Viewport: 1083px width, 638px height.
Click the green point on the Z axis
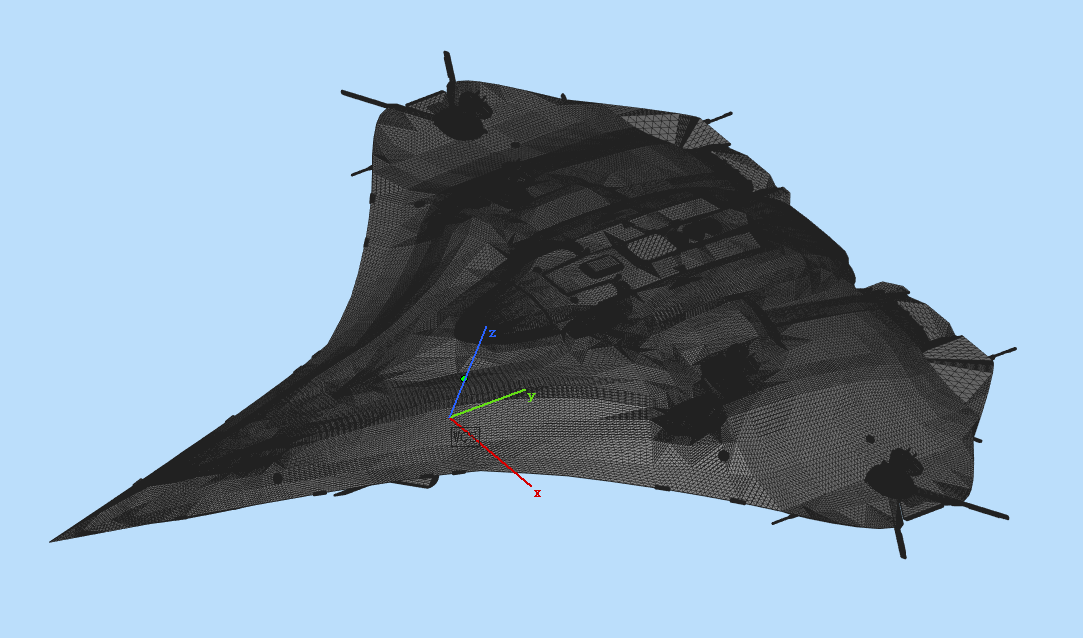click(464, 378)
